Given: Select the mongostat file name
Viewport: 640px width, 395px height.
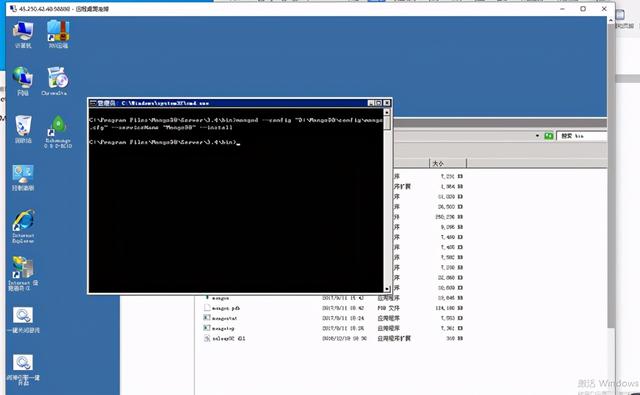Looking at the screenshot, I should [x=224, y=318].
